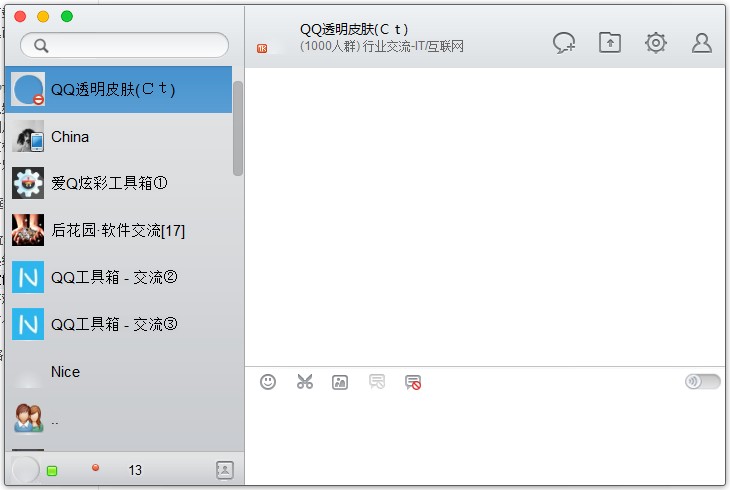Image resolution: width=730 pixels, height=490 pixels.
Task: Click the green zoom window button
Action: (67, 16)
